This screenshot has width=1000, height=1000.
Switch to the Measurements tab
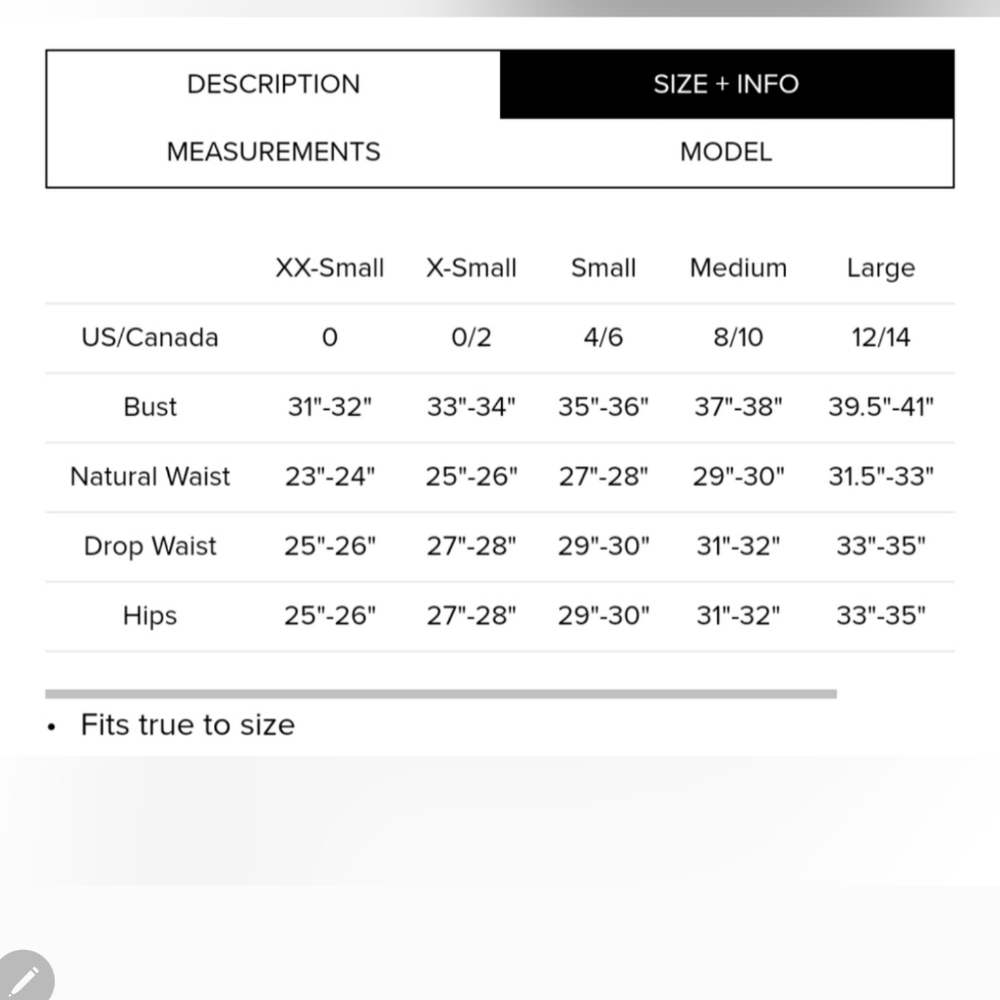click(273, 152)
